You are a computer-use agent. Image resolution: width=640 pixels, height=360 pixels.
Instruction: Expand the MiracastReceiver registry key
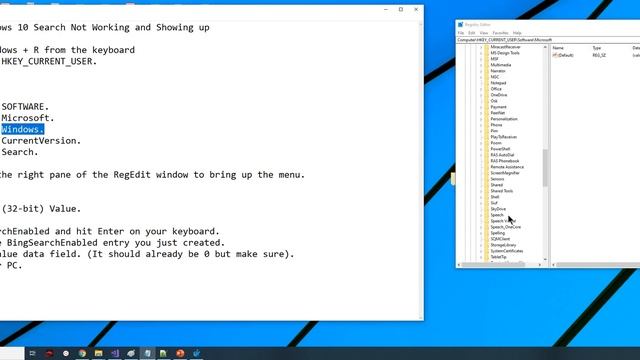(481, 47)
